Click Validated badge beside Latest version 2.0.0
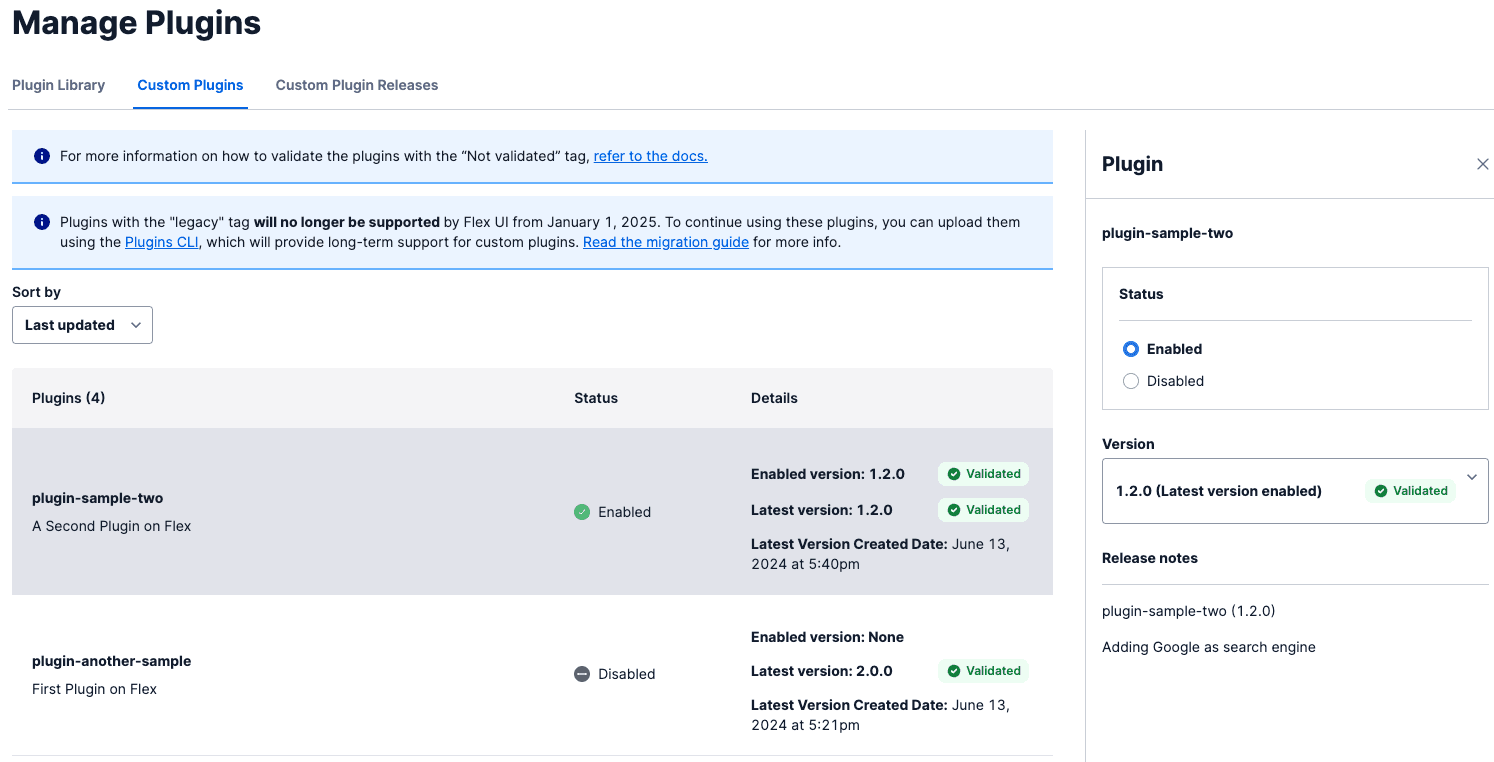The width and height of the screenshot is (1494, 762). (983, 671)
